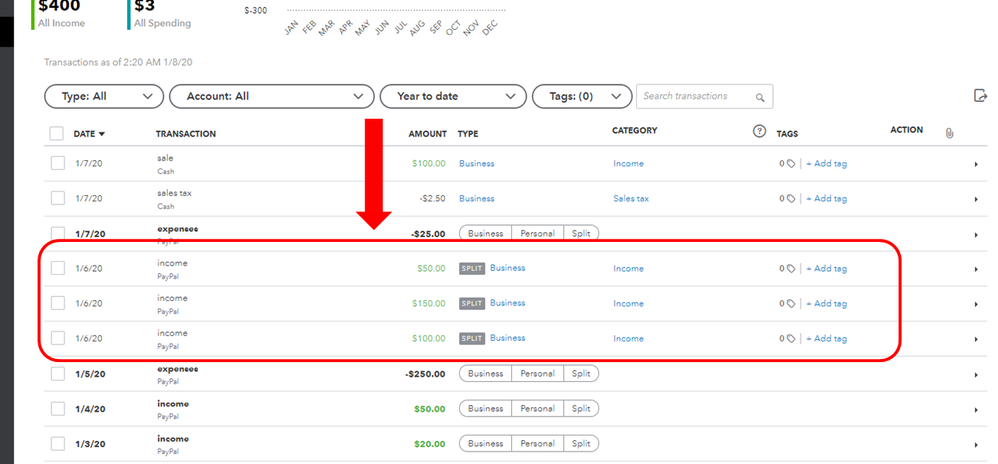
Task: Mark -$25.00 expenses as Business
Action: pyautogui.click(x=486, y=234)
